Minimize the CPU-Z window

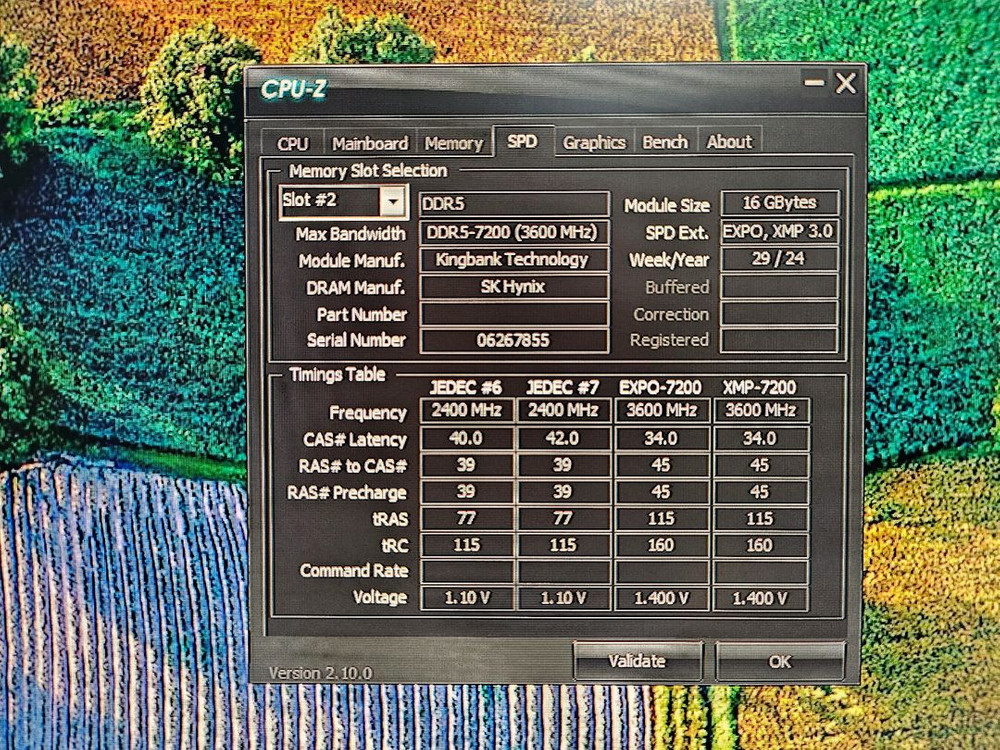point(813,82)
